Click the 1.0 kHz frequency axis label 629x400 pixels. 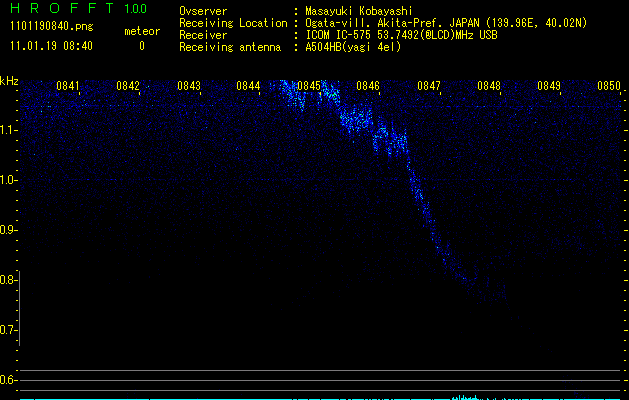8,180
